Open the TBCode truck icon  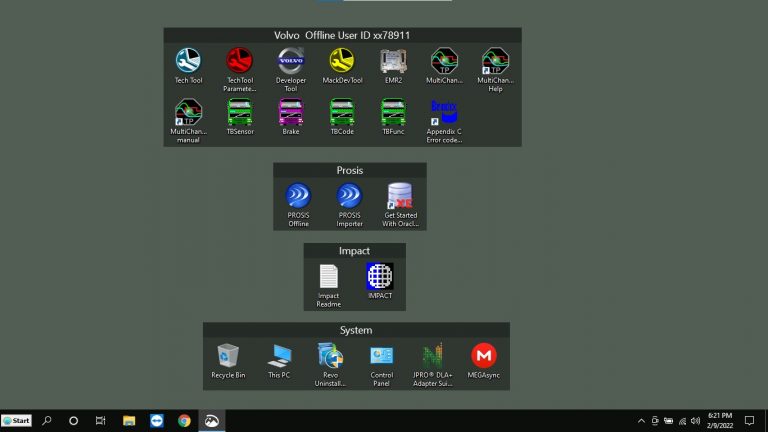point(342,111)
